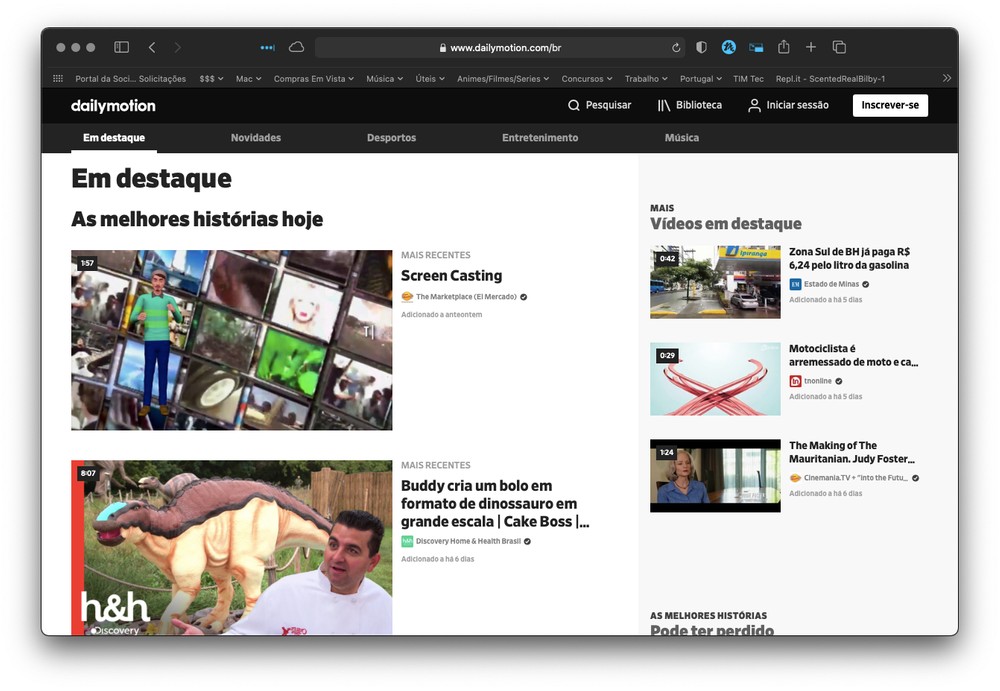Expand the Animes/Filmes/Series bookmarks folder
The height and width of the screenshot is (691, 1000).
coord(502,78)
